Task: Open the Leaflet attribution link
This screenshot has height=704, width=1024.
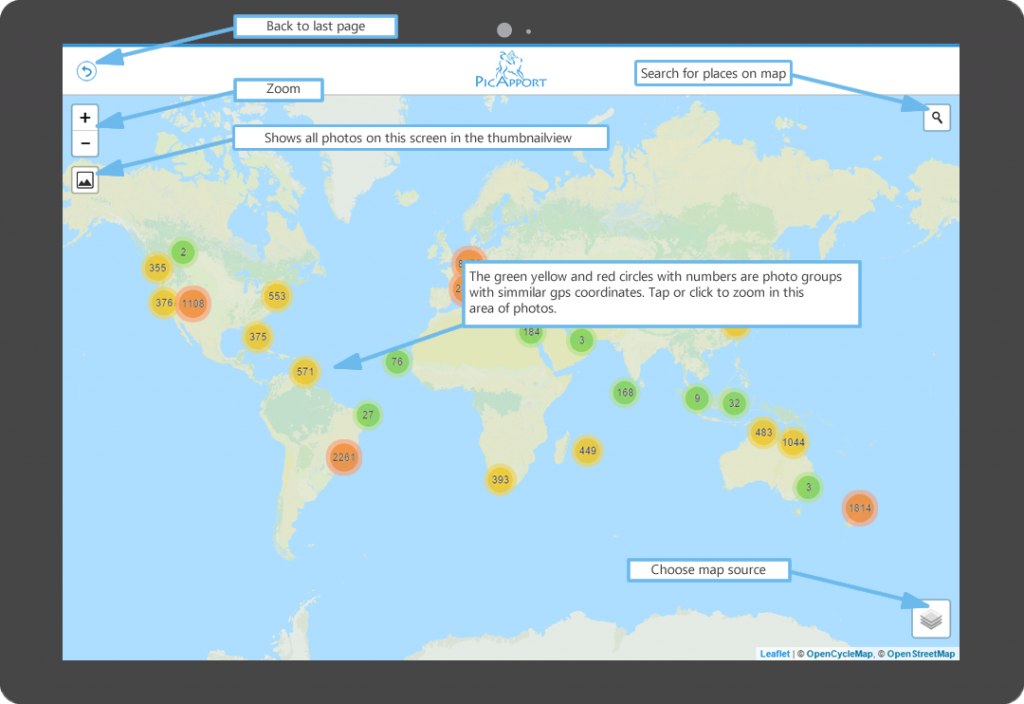Action: [x=774, y=654]
